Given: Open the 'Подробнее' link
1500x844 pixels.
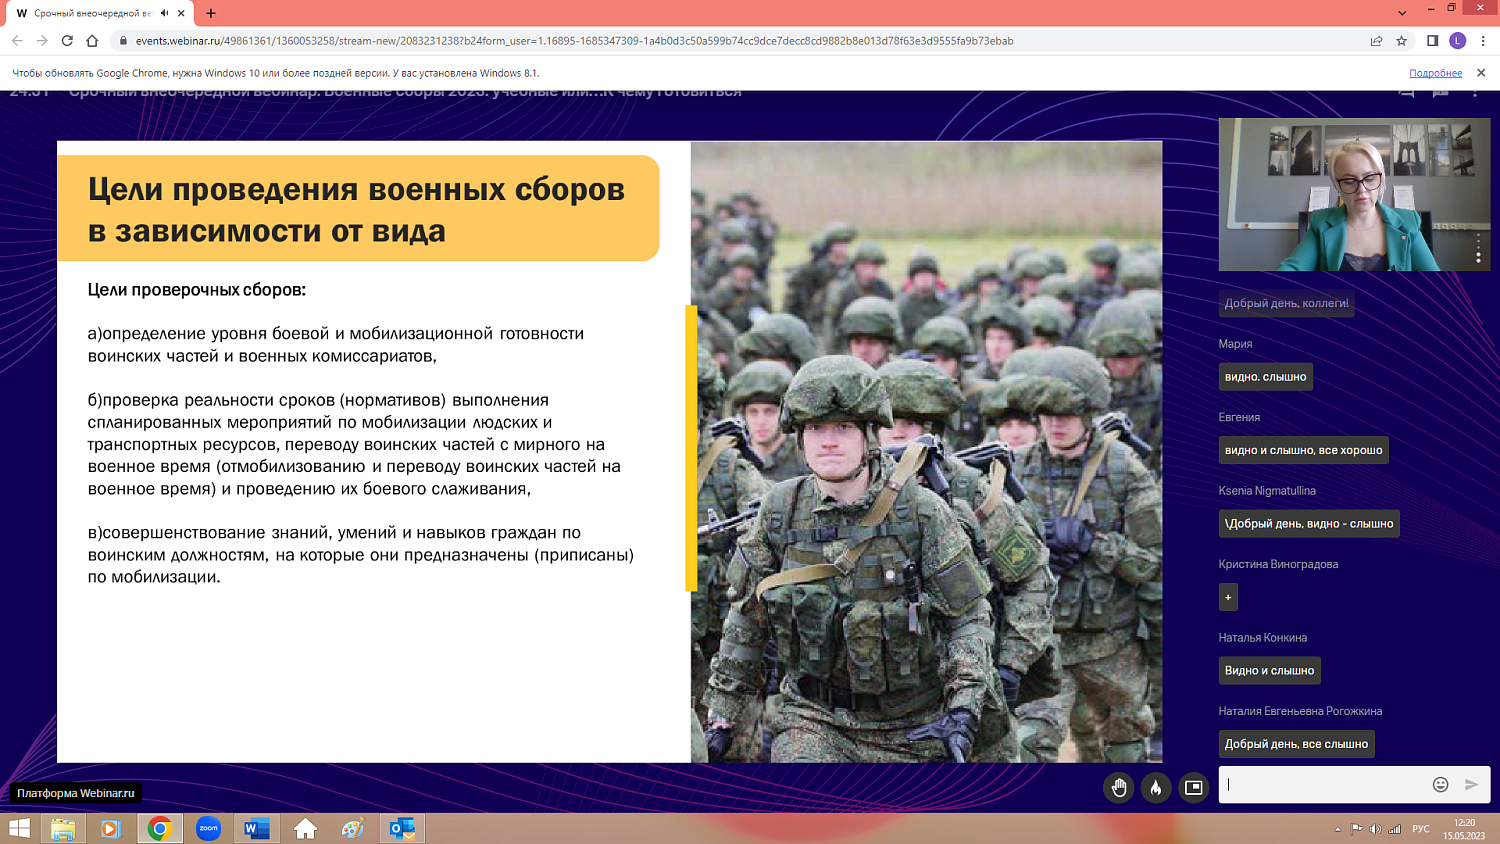Looking at the screenshot, I should (1435, 73).
